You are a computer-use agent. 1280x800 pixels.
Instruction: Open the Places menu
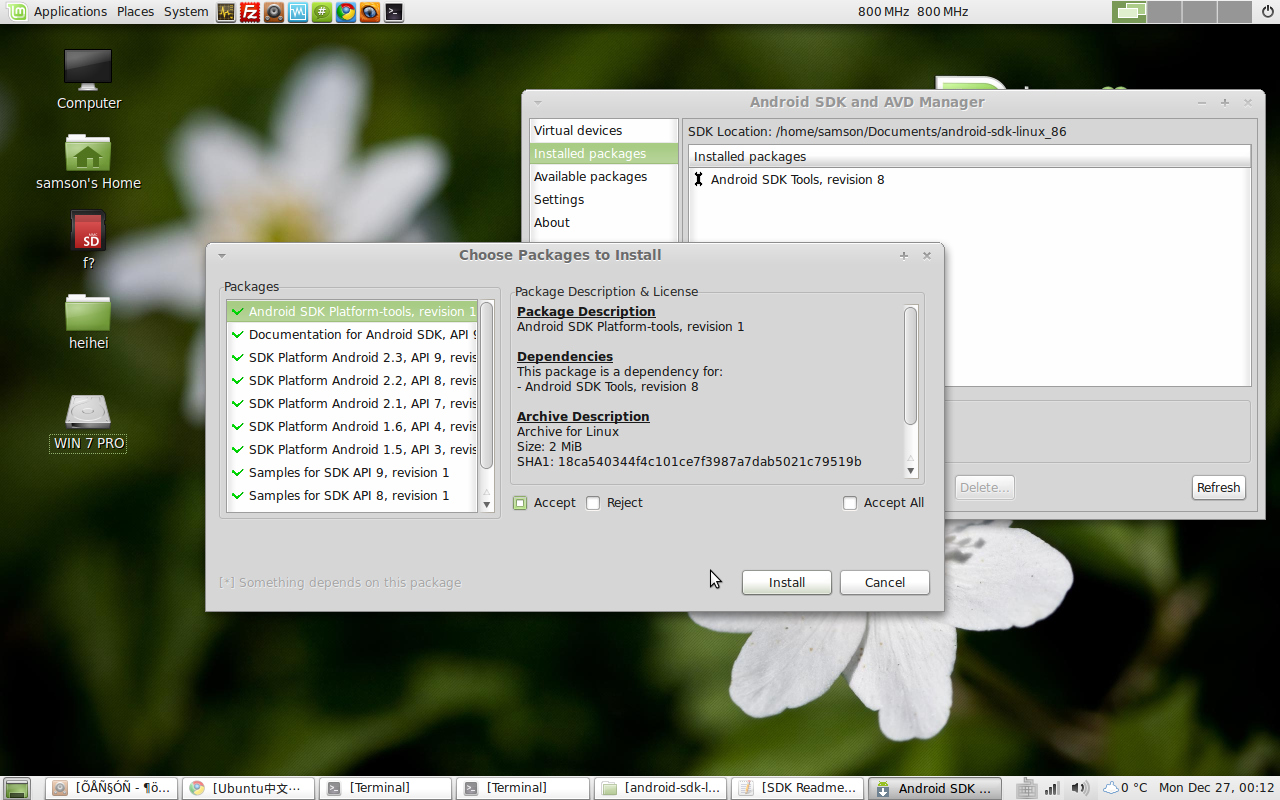(x=135, y=12)
